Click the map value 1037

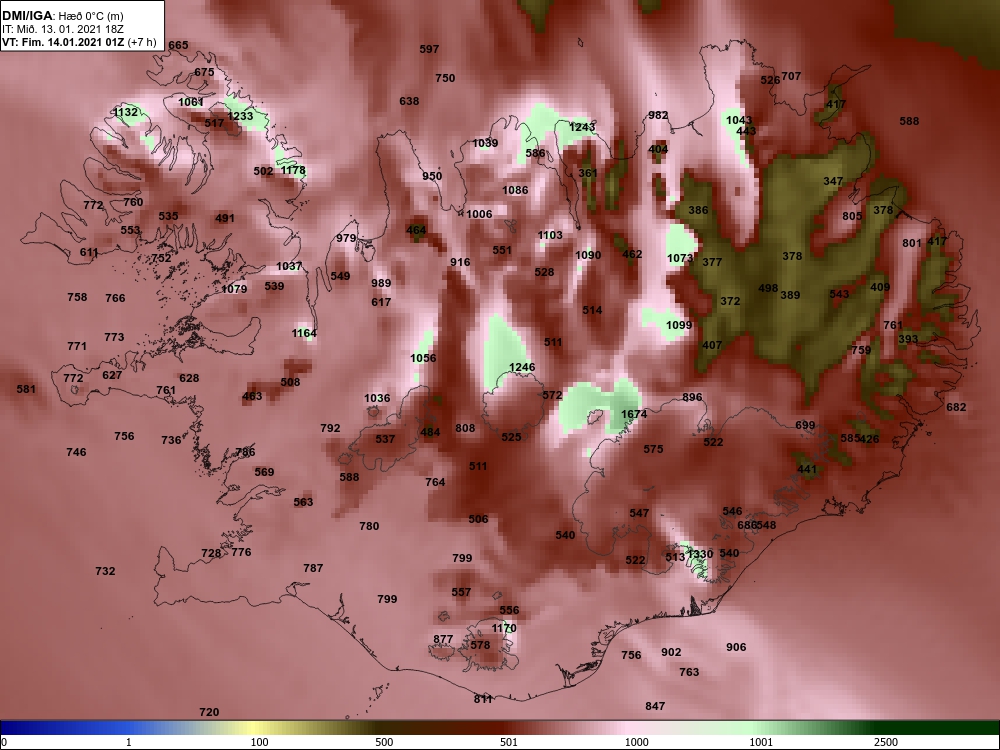tap(289, 266)
